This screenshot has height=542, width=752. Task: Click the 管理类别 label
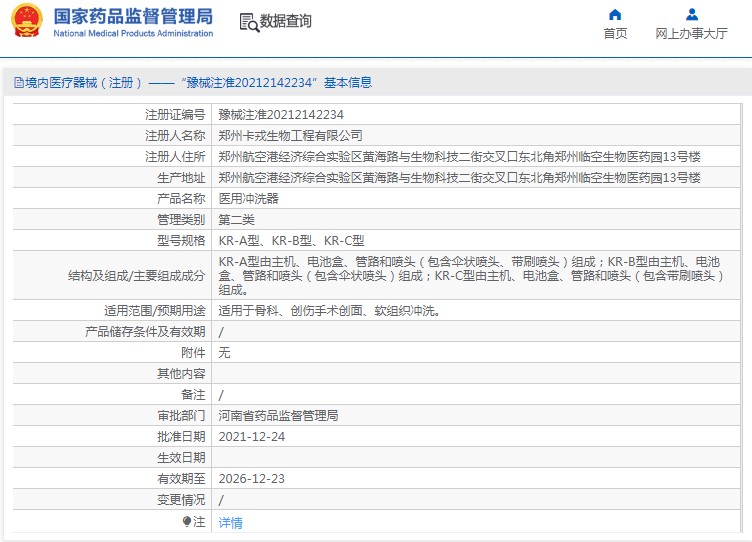181,220
